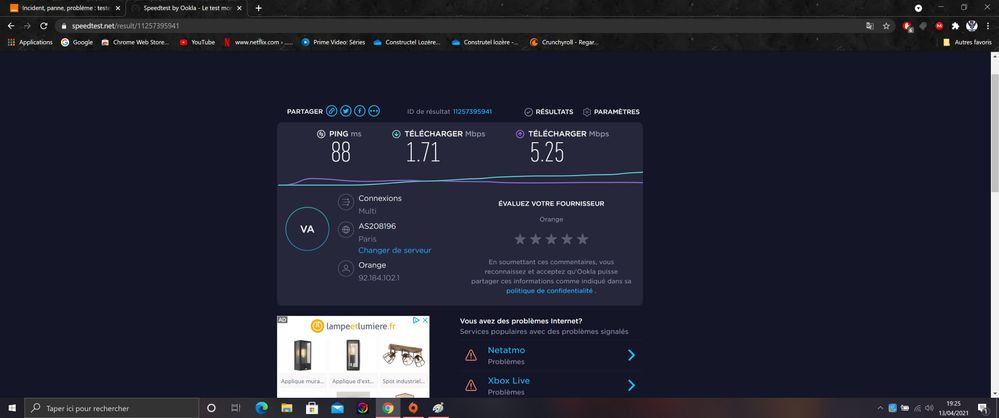Expand Xbox Live chevron arrow
Image resolution: width=999 pixels, height=418 pixels.
[631, 385]
